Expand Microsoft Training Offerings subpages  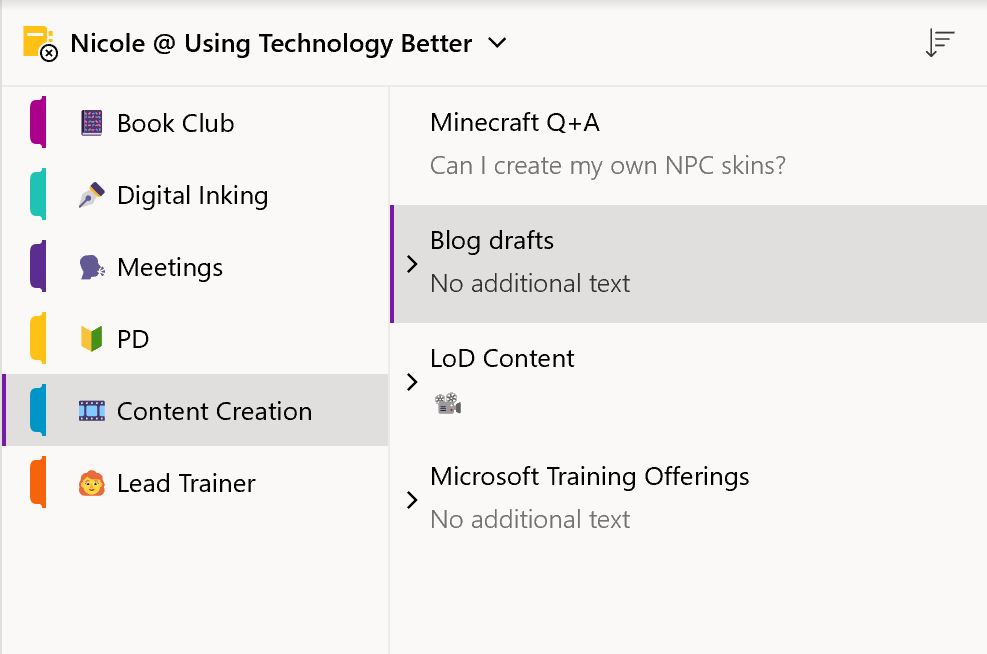click(412, 500)
